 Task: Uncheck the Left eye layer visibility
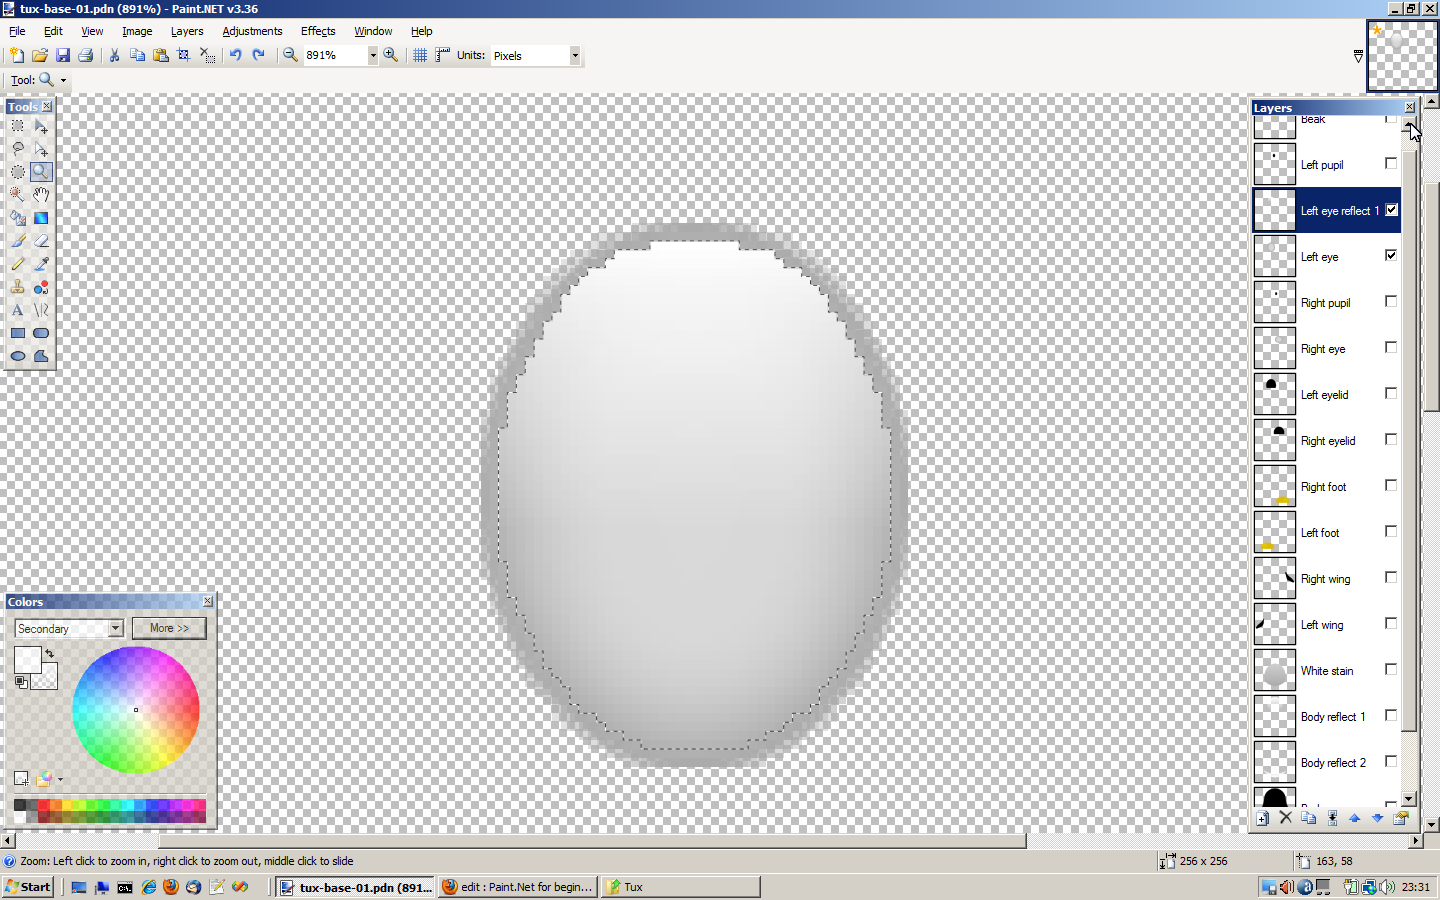[x=1391, y=255]
